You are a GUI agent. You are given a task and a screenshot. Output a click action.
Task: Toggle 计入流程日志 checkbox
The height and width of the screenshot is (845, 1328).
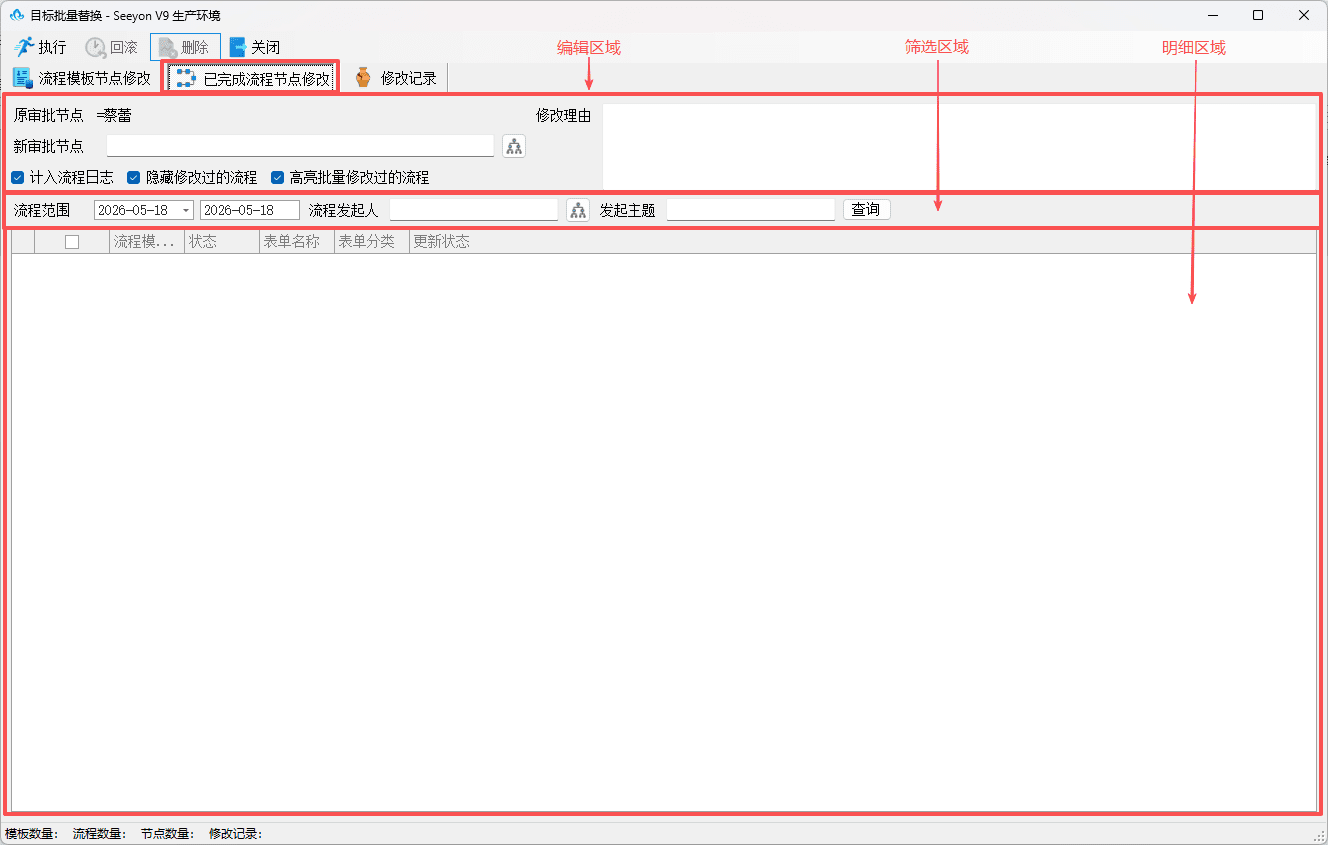tap(17, 177)
